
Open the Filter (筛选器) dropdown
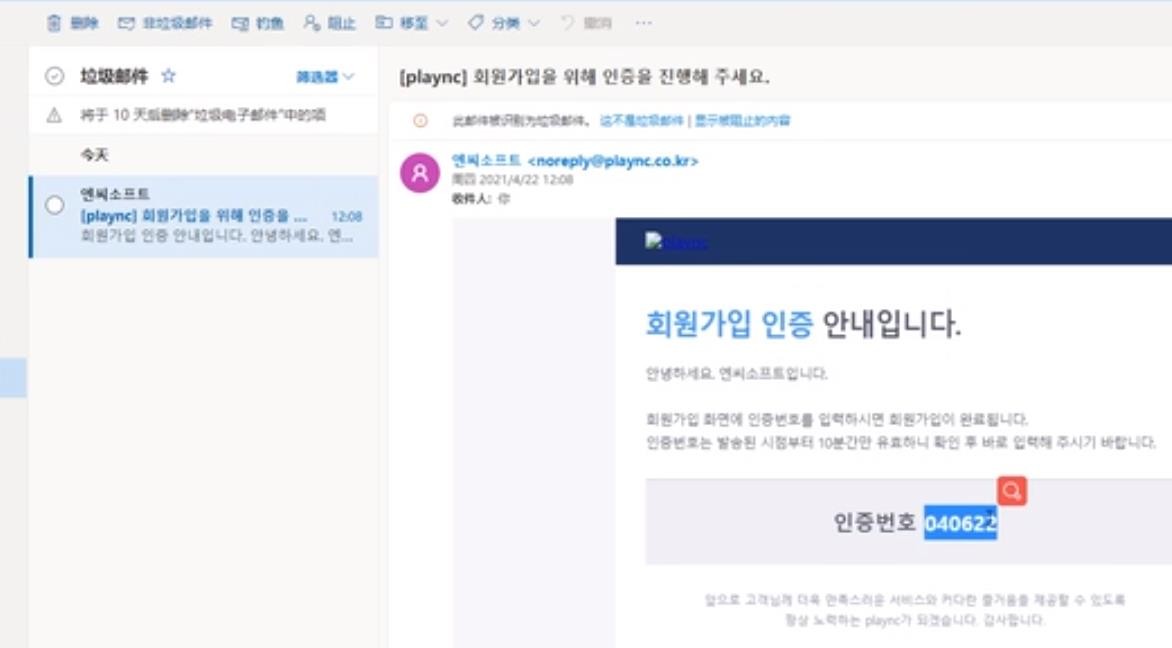(325, 77)
